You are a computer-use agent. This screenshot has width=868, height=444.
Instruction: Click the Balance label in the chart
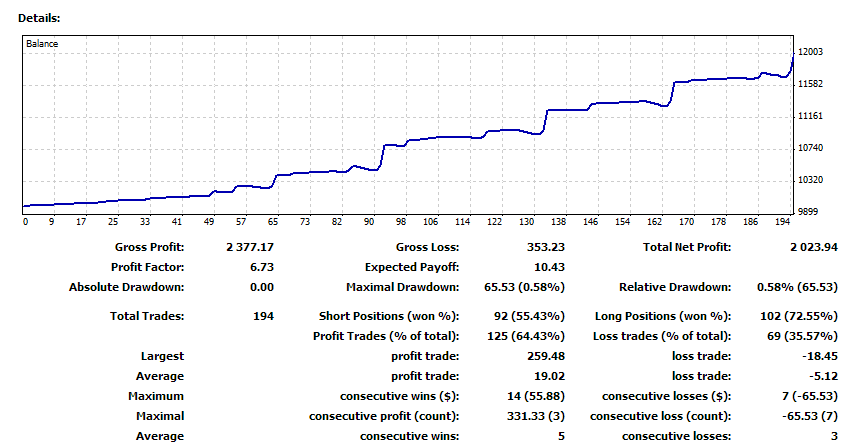tap(42, 44)
